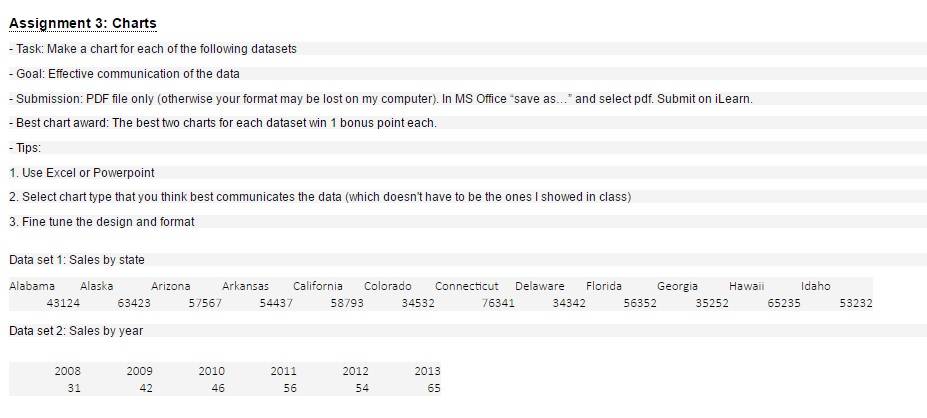Click the Task: Make a chart line
The width and height of the screenshot is (927, 418).
click(x=153, y=49)
